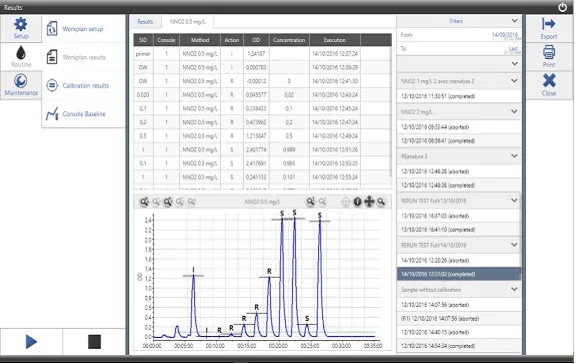576x364 pixels.
Task: Select the pan move-arrows tool
Action: coord(369,202)
